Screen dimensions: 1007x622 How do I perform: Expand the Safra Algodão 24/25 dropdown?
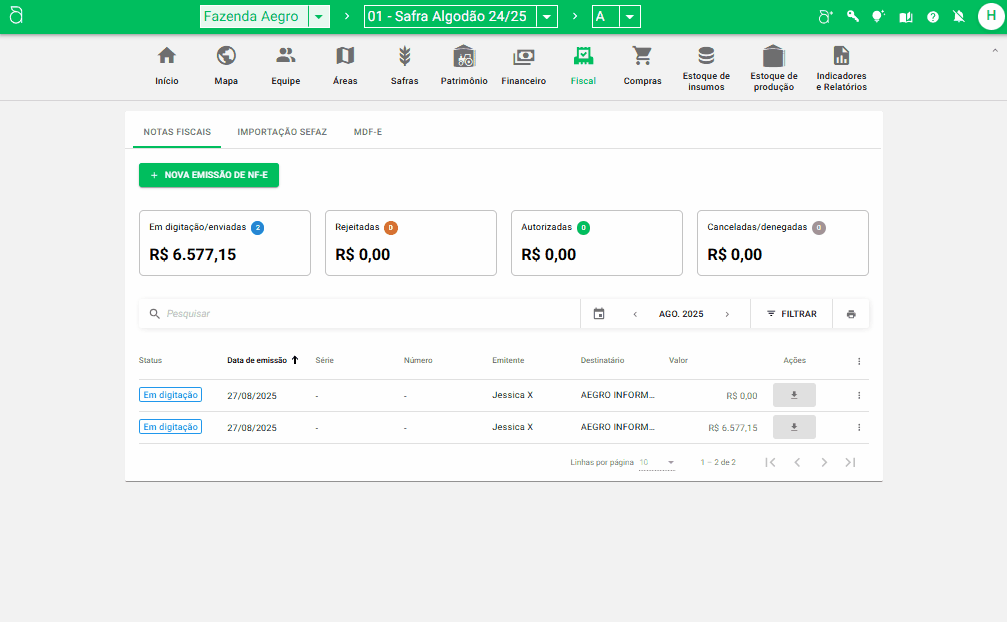(x=546, y=17)
